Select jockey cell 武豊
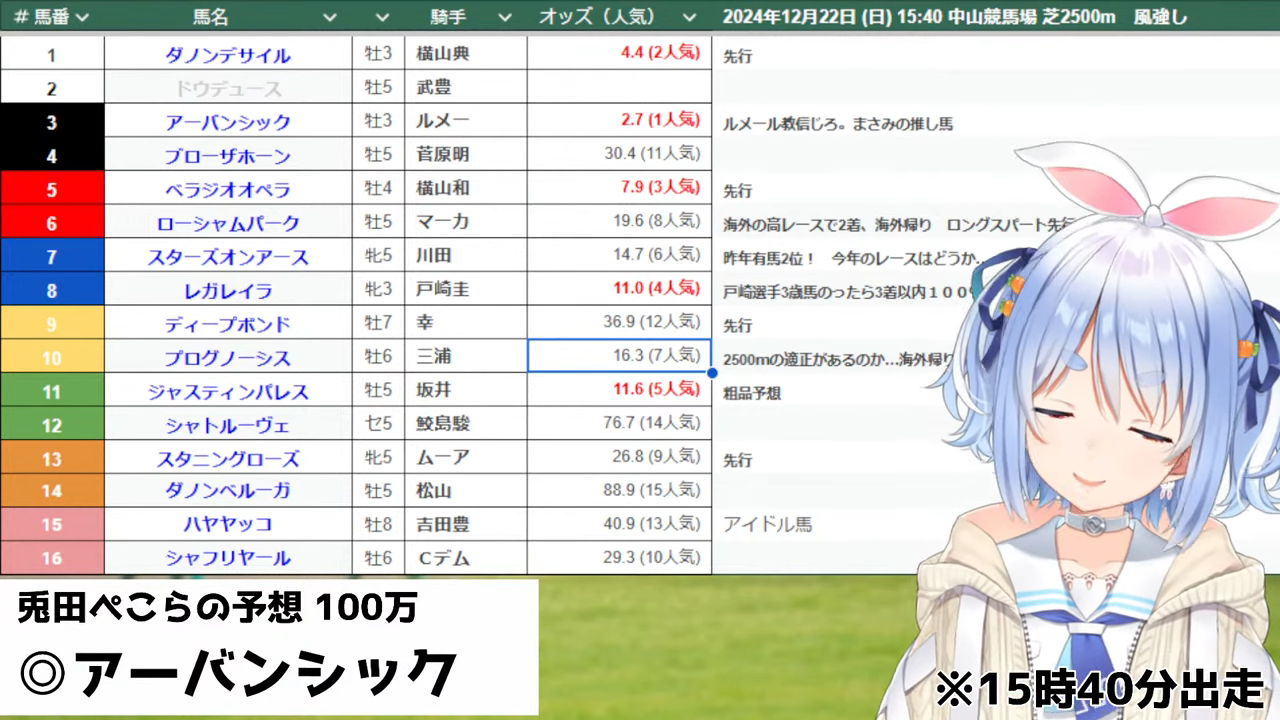1280x720 pixels. [x=466, y=88]
